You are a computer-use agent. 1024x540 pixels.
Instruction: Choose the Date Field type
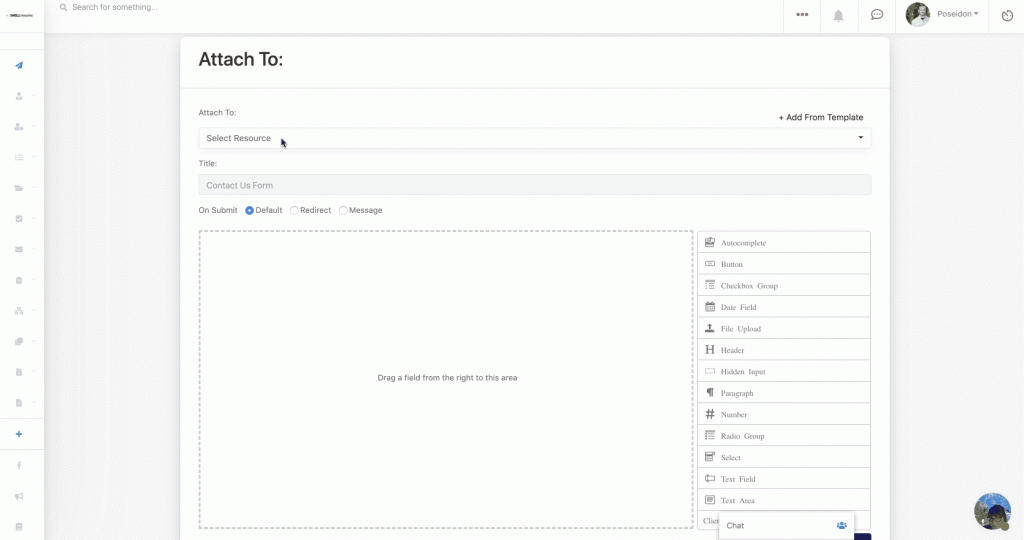coord(784,307)
